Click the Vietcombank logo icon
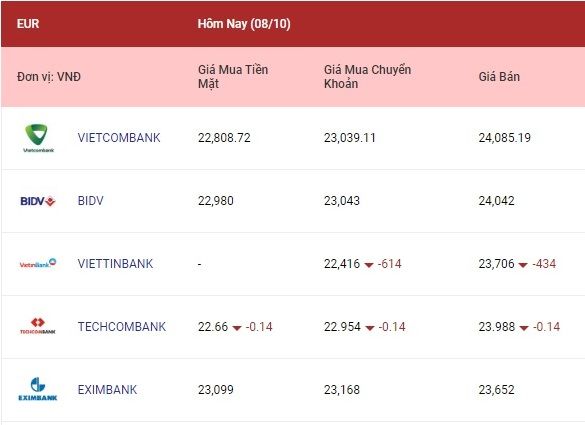585x425 pixels. point(38,138)
